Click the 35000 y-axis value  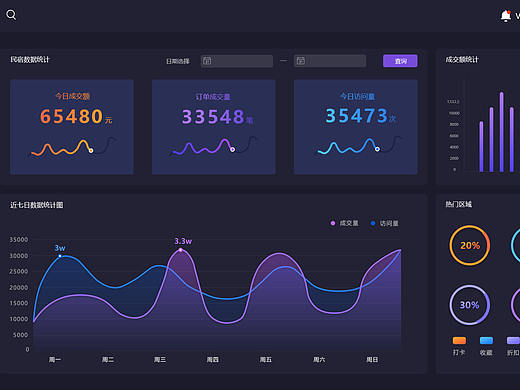click(19, 240)
